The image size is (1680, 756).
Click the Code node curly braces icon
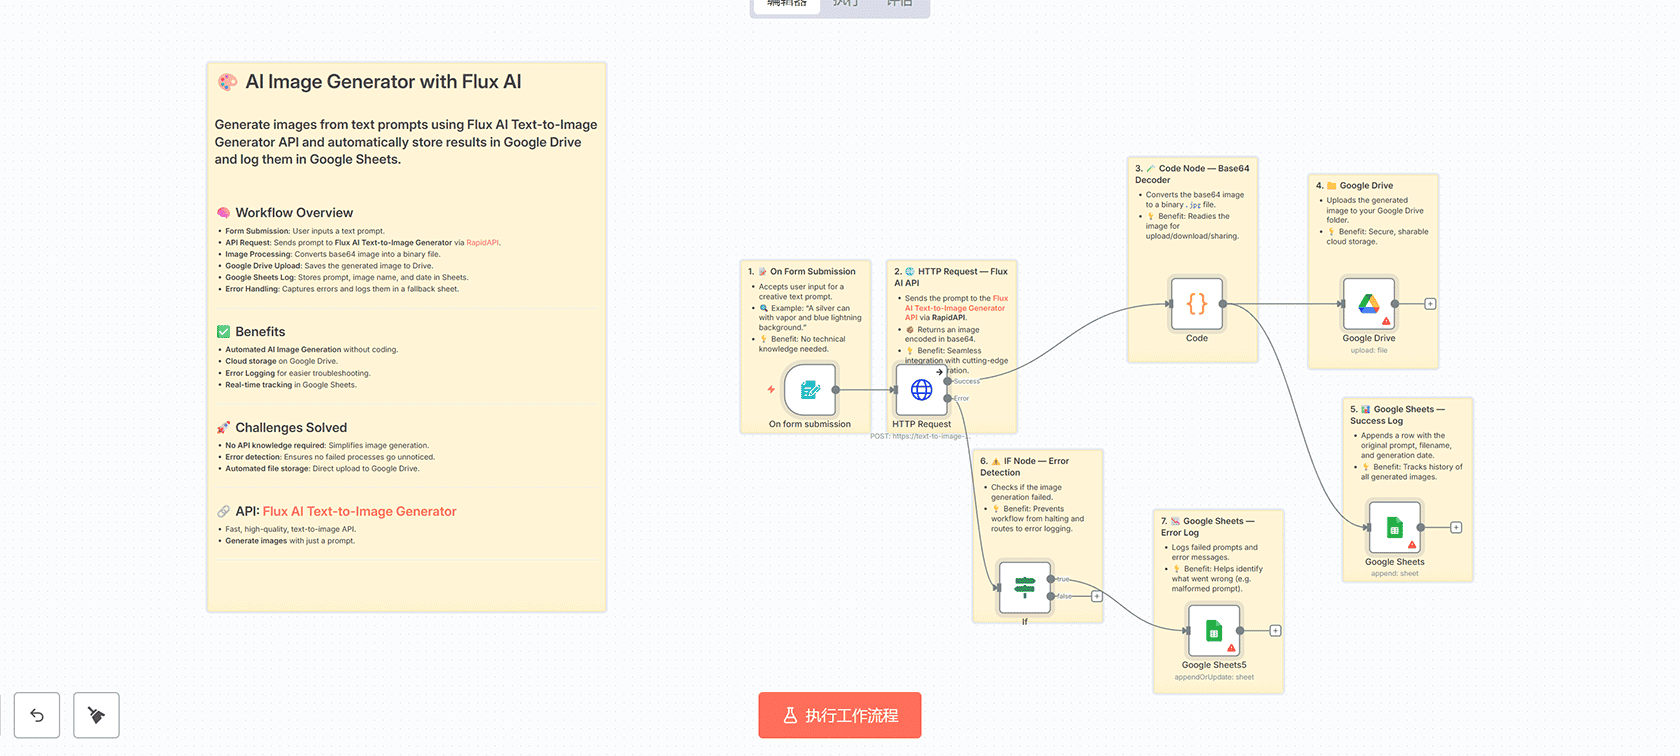1197,304
